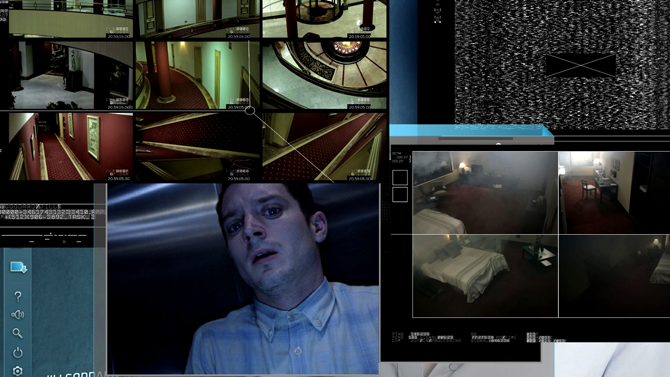
Task: Select the smoky hotel room lamp feed
Action: coord(485,193)
